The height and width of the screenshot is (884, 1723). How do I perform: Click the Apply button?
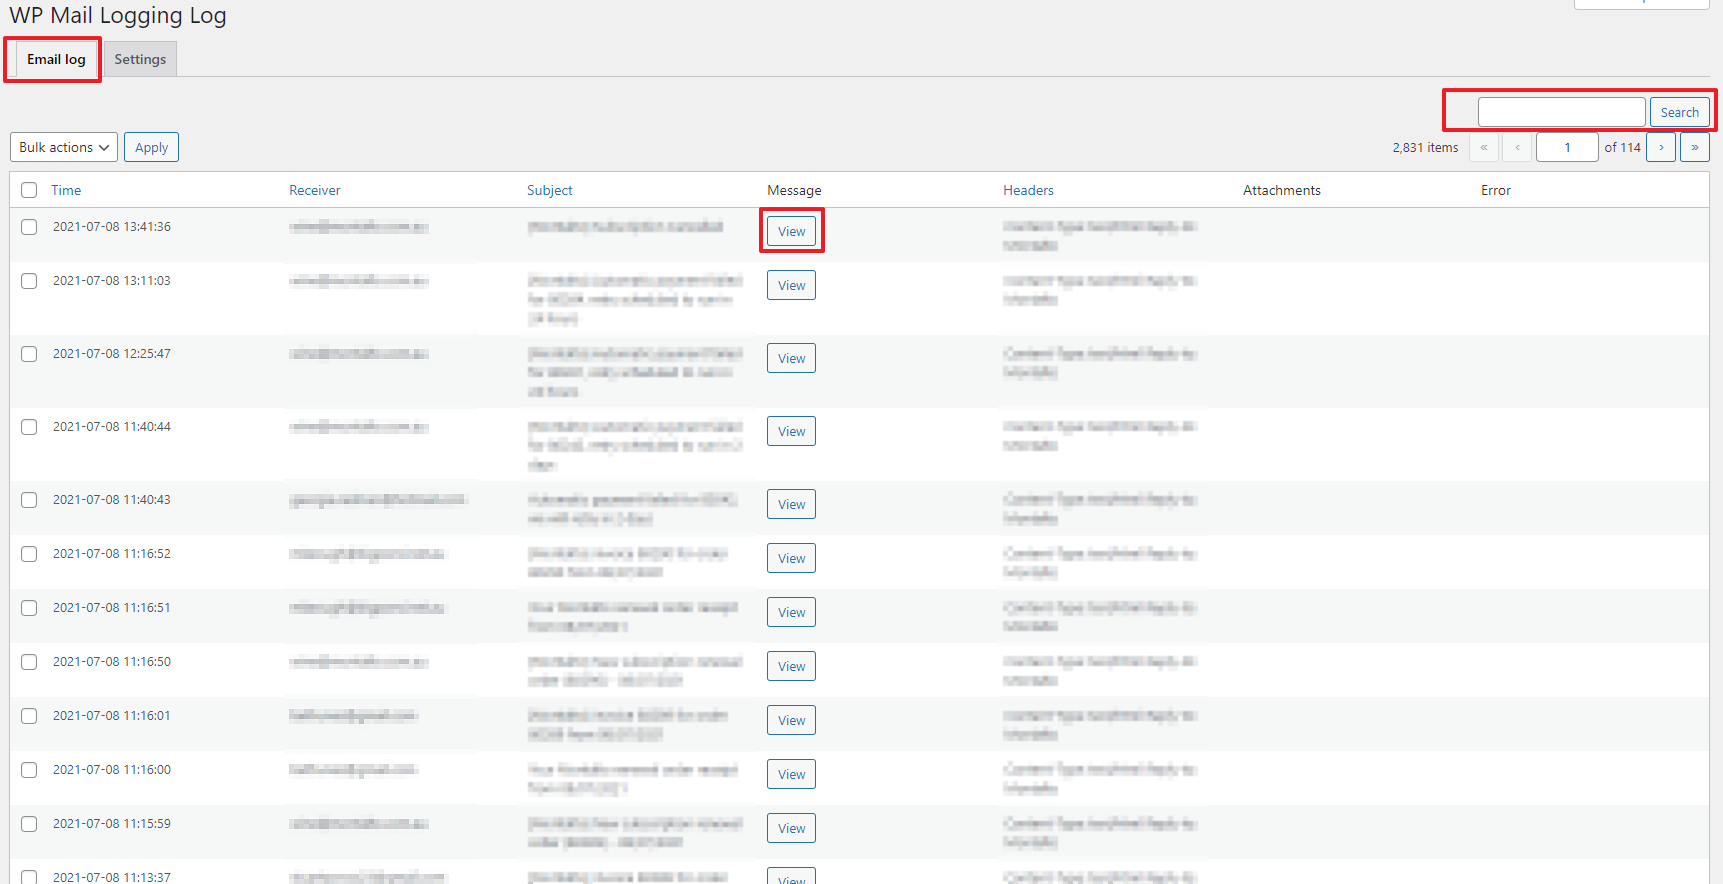151,147
